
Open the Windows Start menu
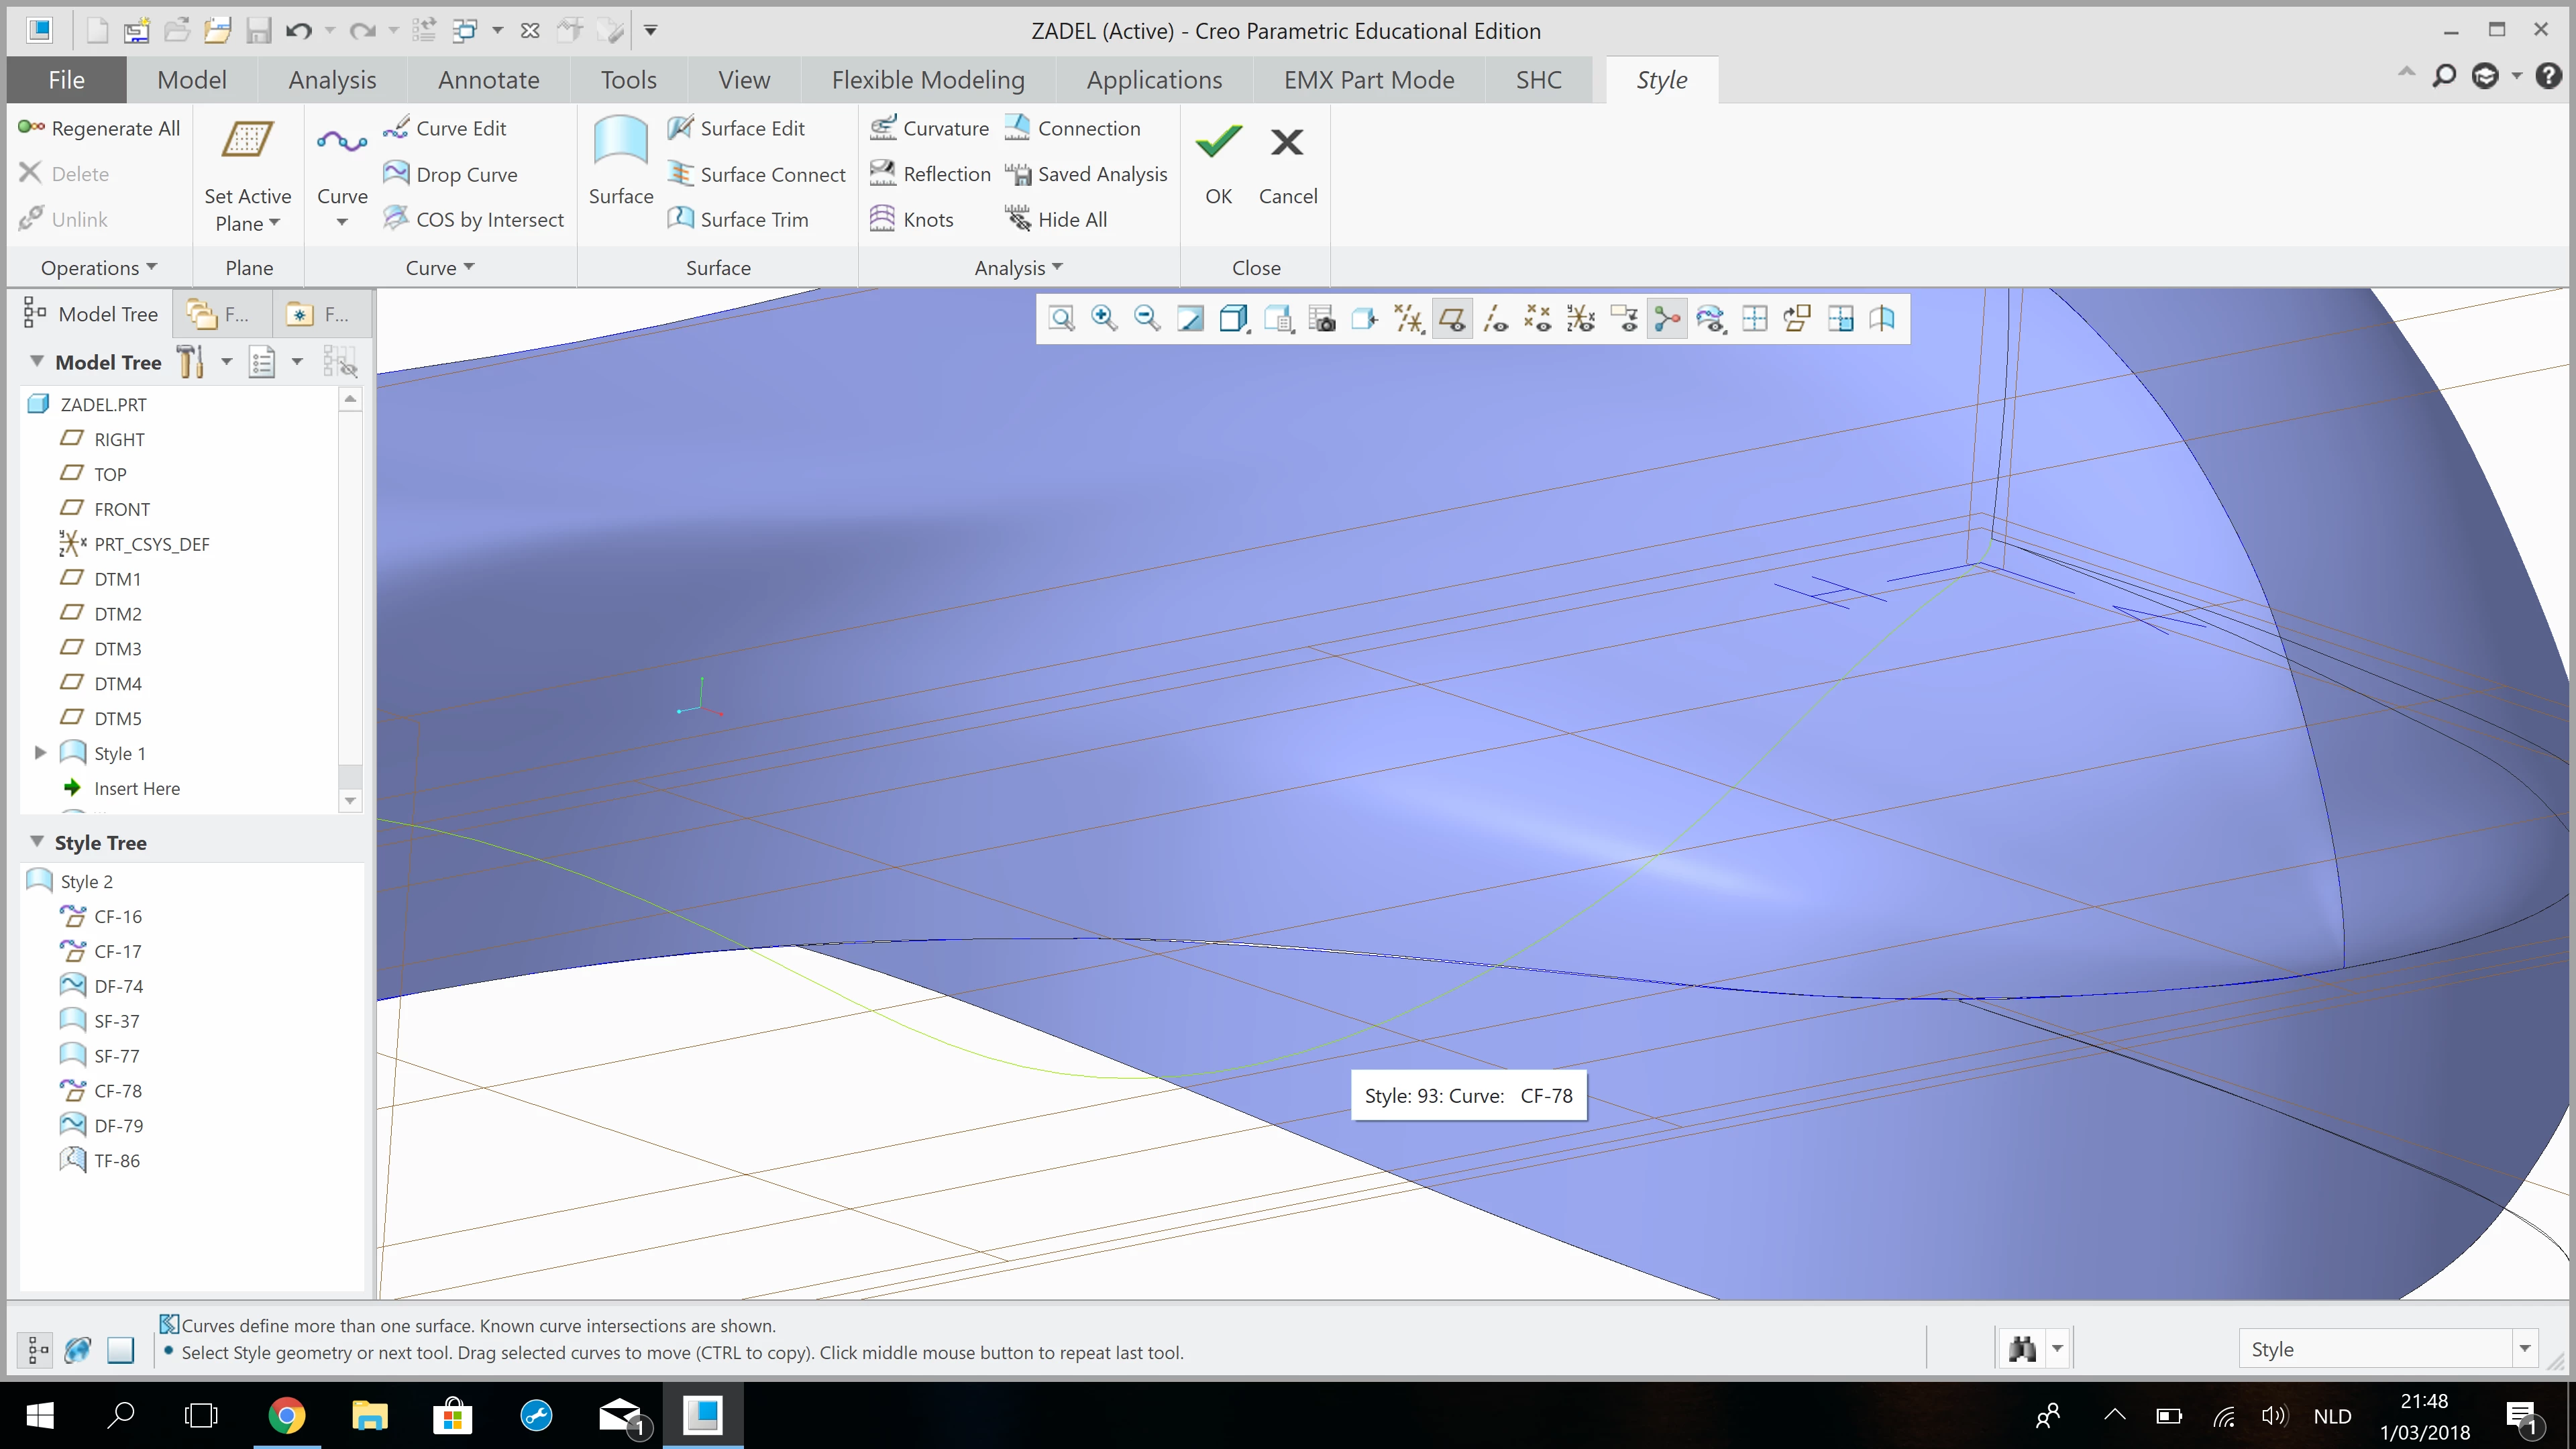click(x=39, y=1415)
